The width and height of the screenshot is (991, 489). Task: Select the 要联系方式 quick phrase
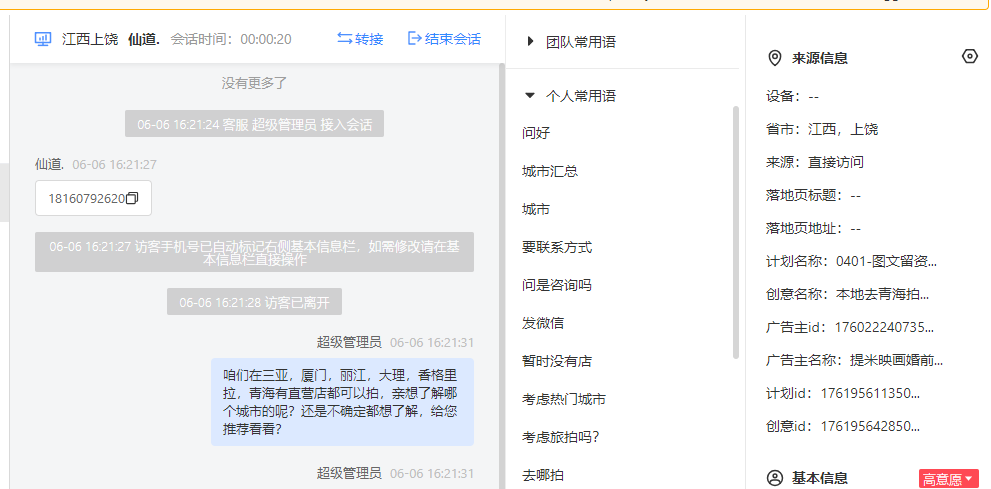pyautogui.click(x=557, y=247)
